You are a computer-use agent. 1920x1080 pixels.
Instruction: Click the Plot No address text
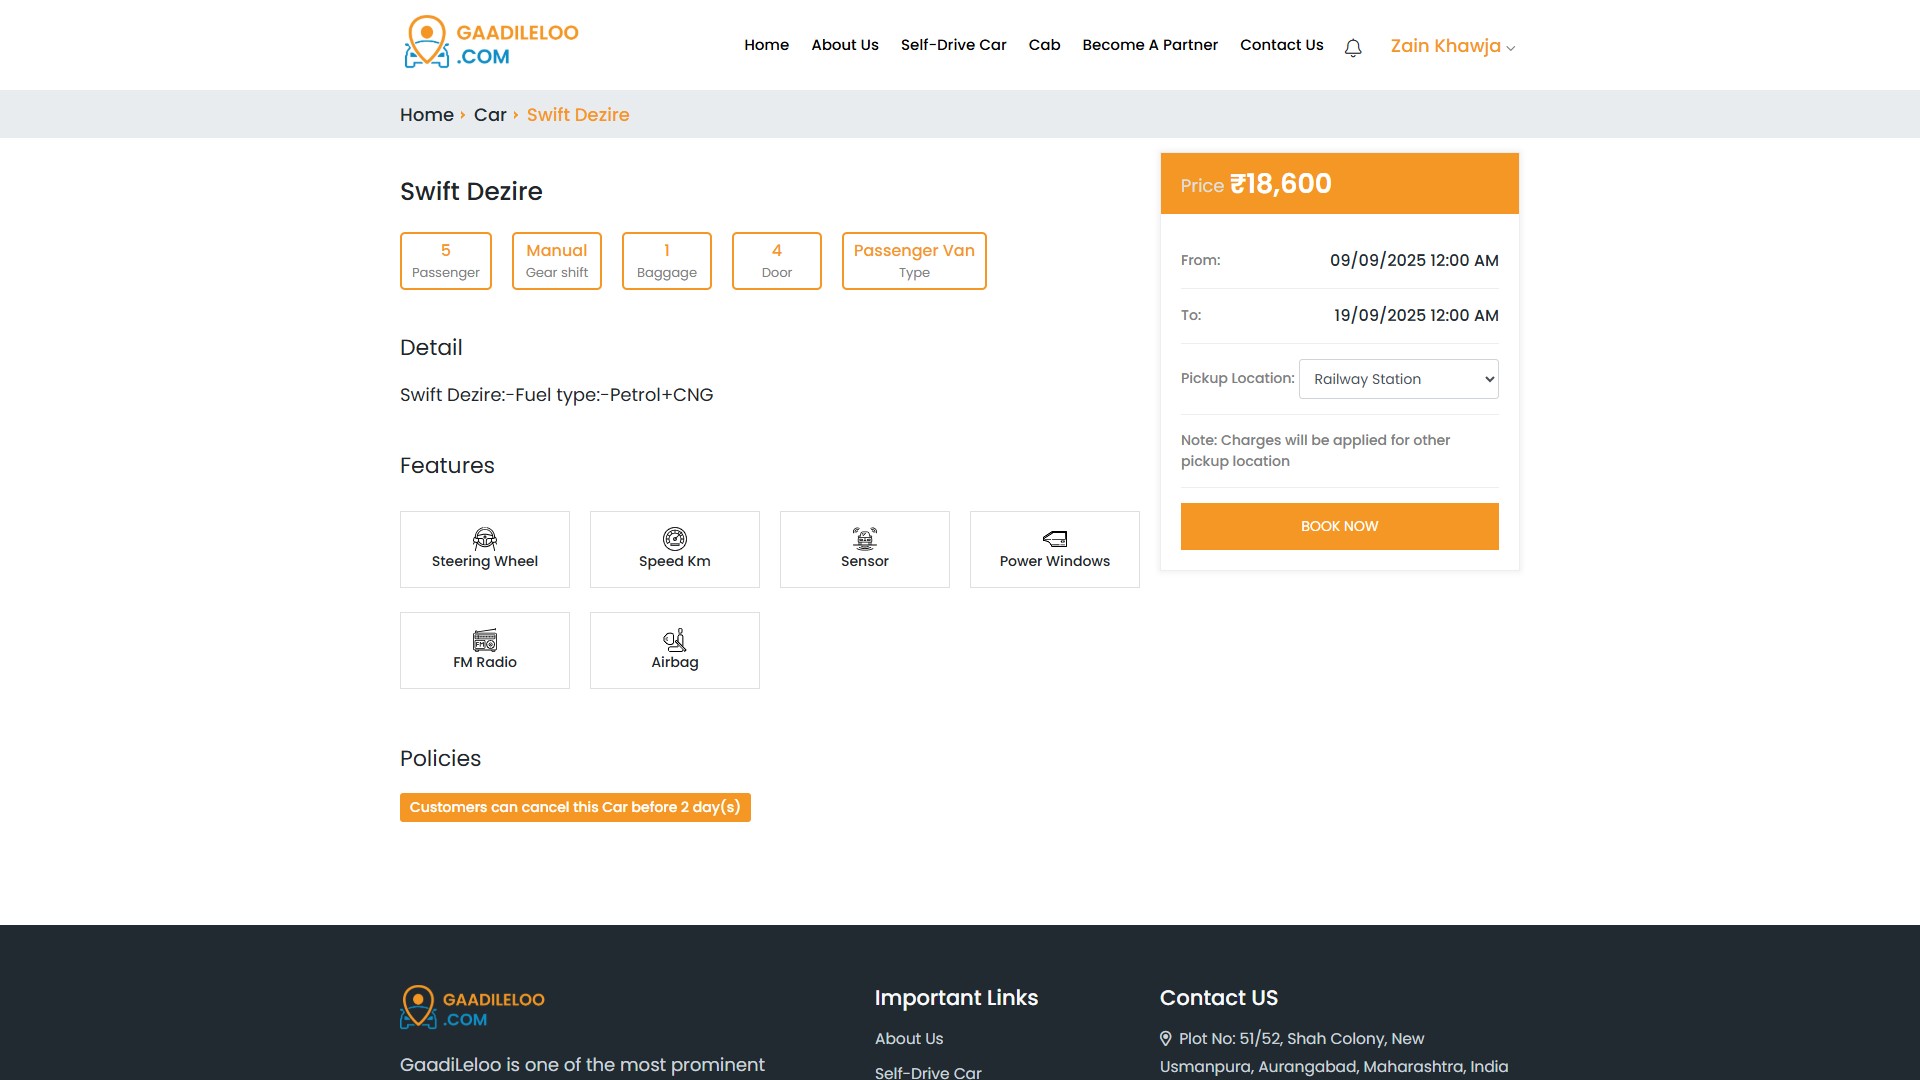(1334, 1052)
